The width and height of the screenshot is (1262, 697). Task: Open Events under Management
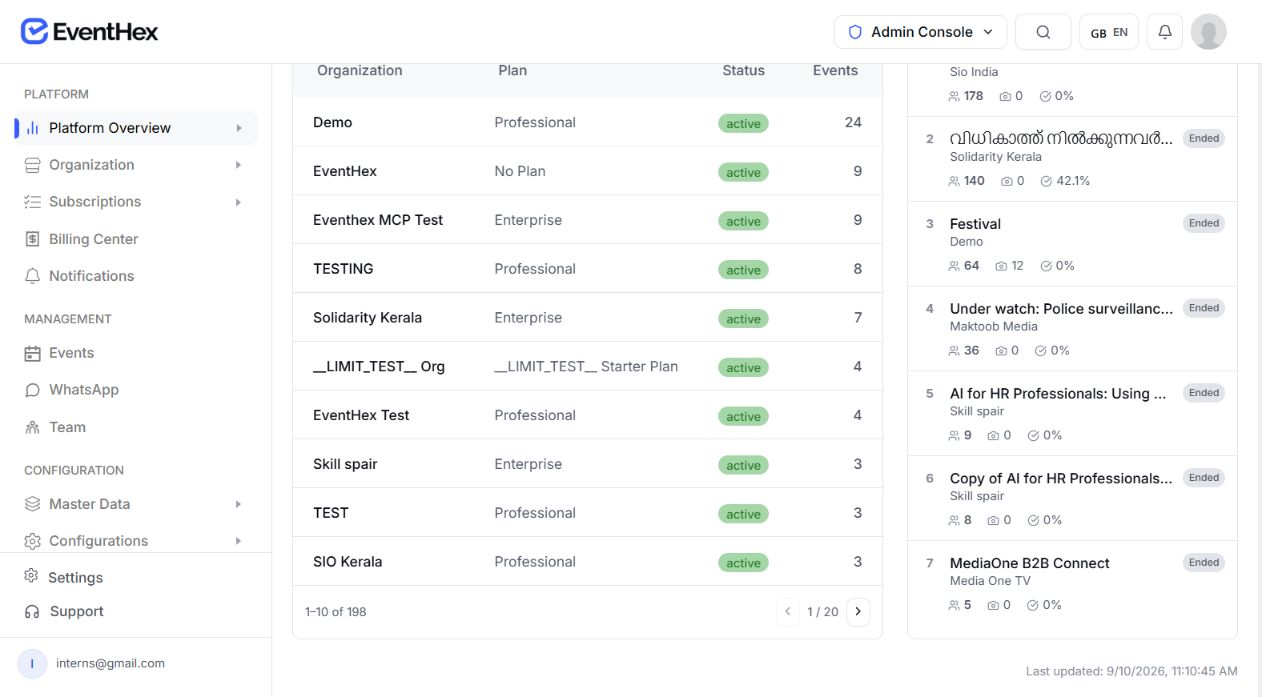(x=136, y=353)
